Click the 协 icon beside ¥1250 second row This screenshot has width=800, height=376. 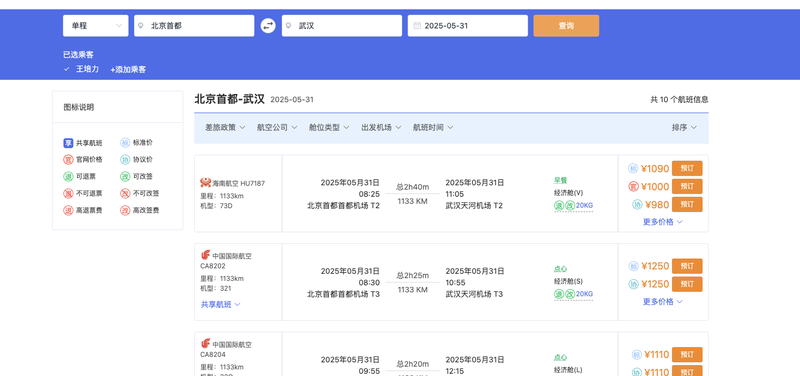[633, 284]
